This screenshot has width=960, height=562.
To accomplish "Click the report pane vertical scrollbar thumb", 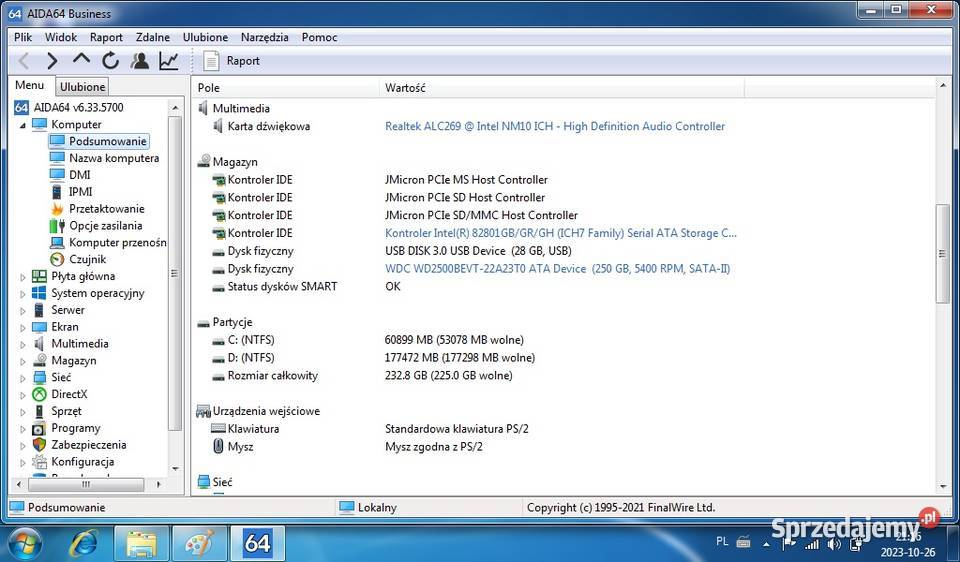I will [x=942, y=254].
